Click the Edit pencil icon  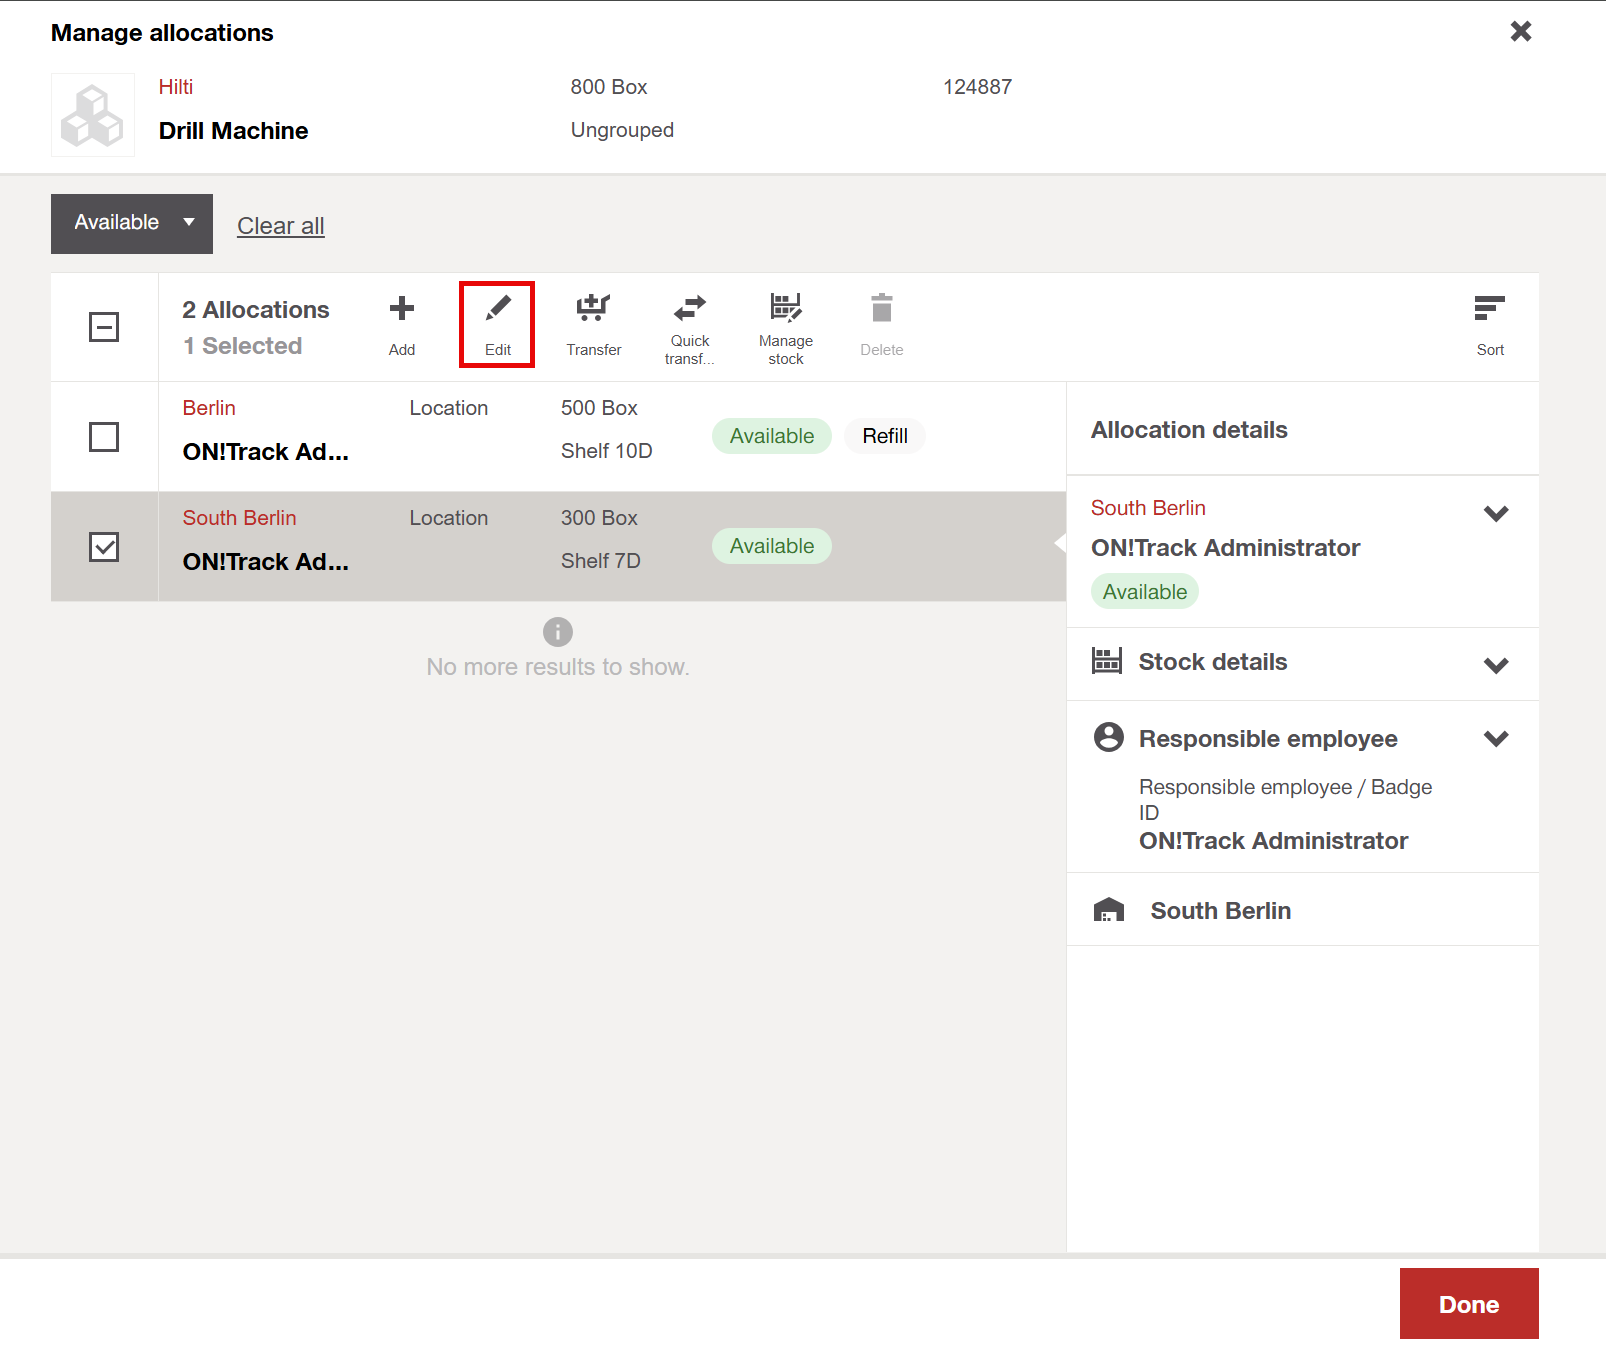(x=497, y=309)
